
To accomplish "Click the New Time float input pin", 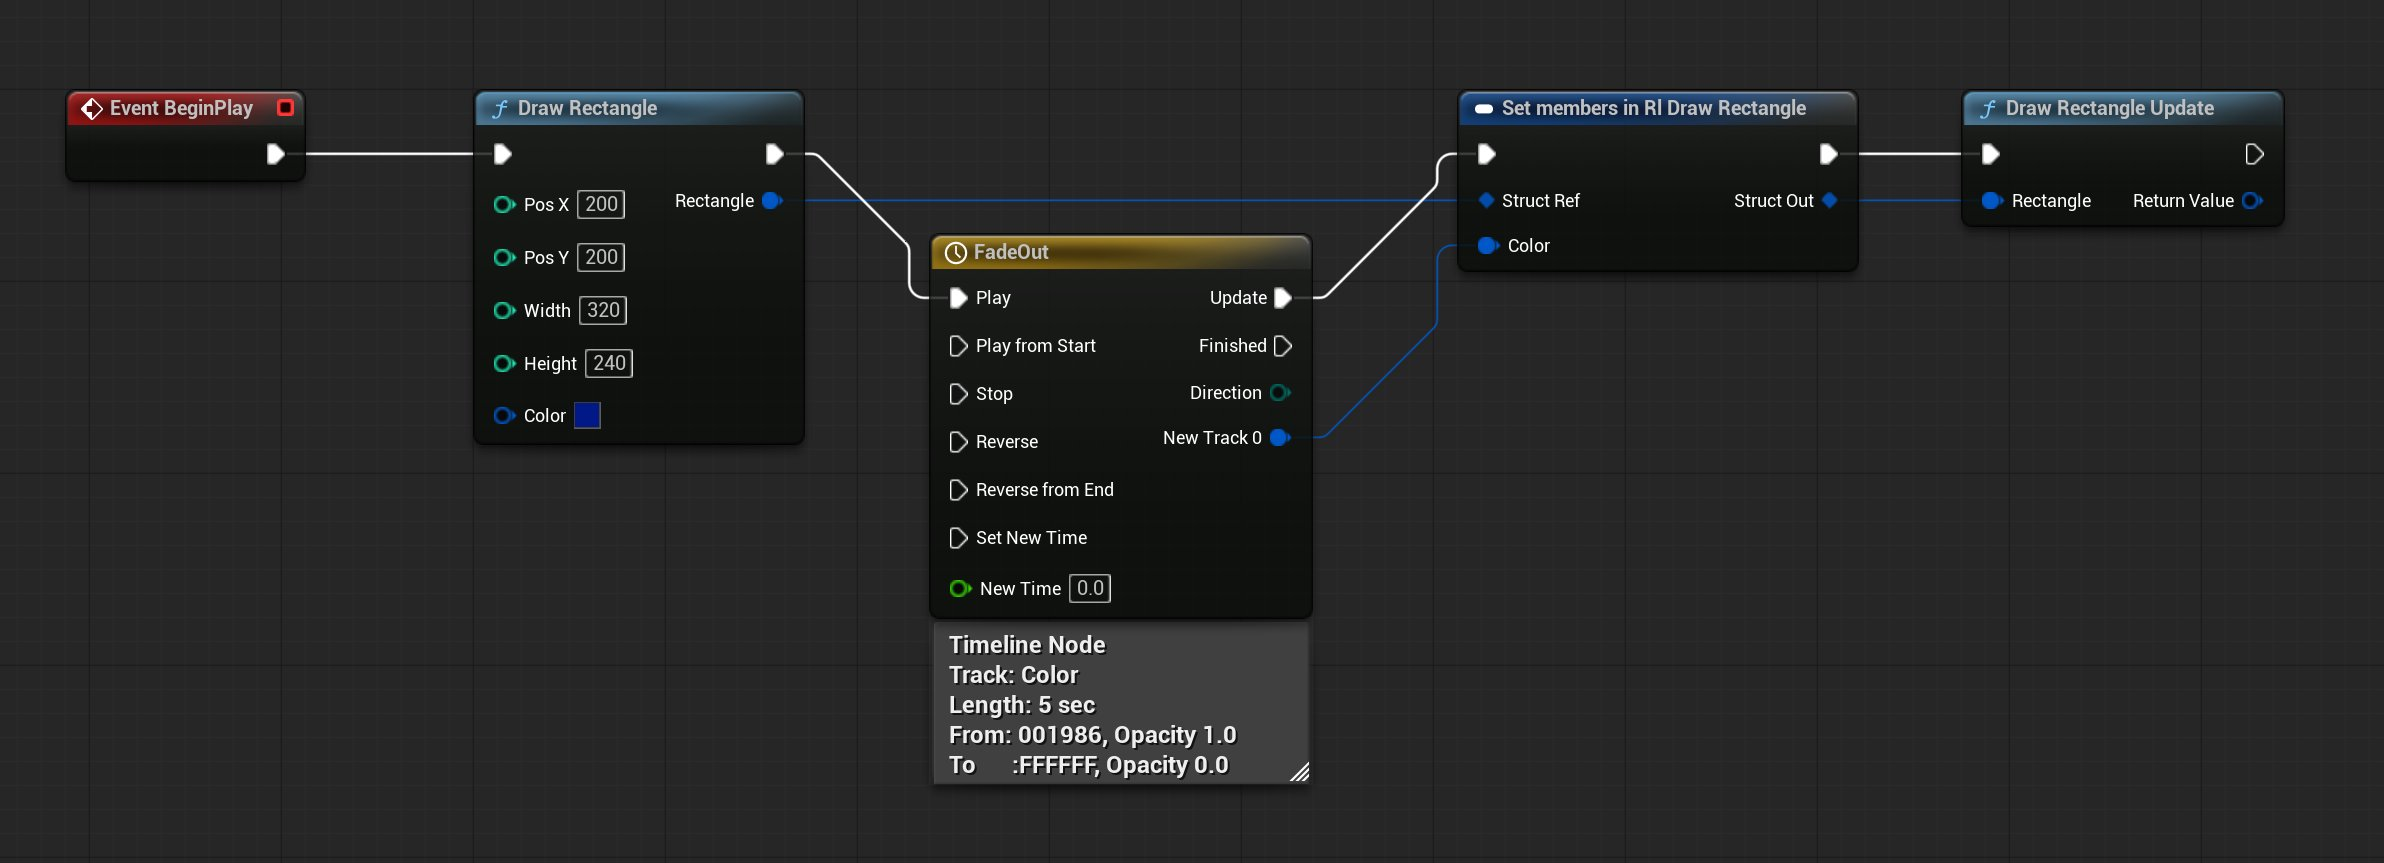I will [x=960, y=589].
